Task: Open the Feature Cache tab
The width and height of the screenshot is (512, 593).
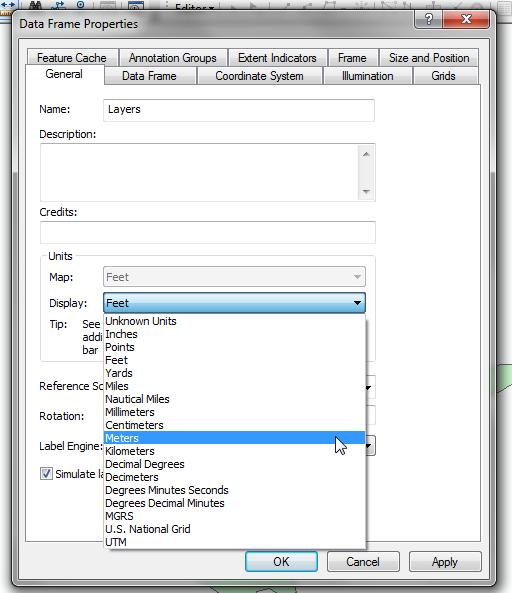Action: [x=72, y=58]
